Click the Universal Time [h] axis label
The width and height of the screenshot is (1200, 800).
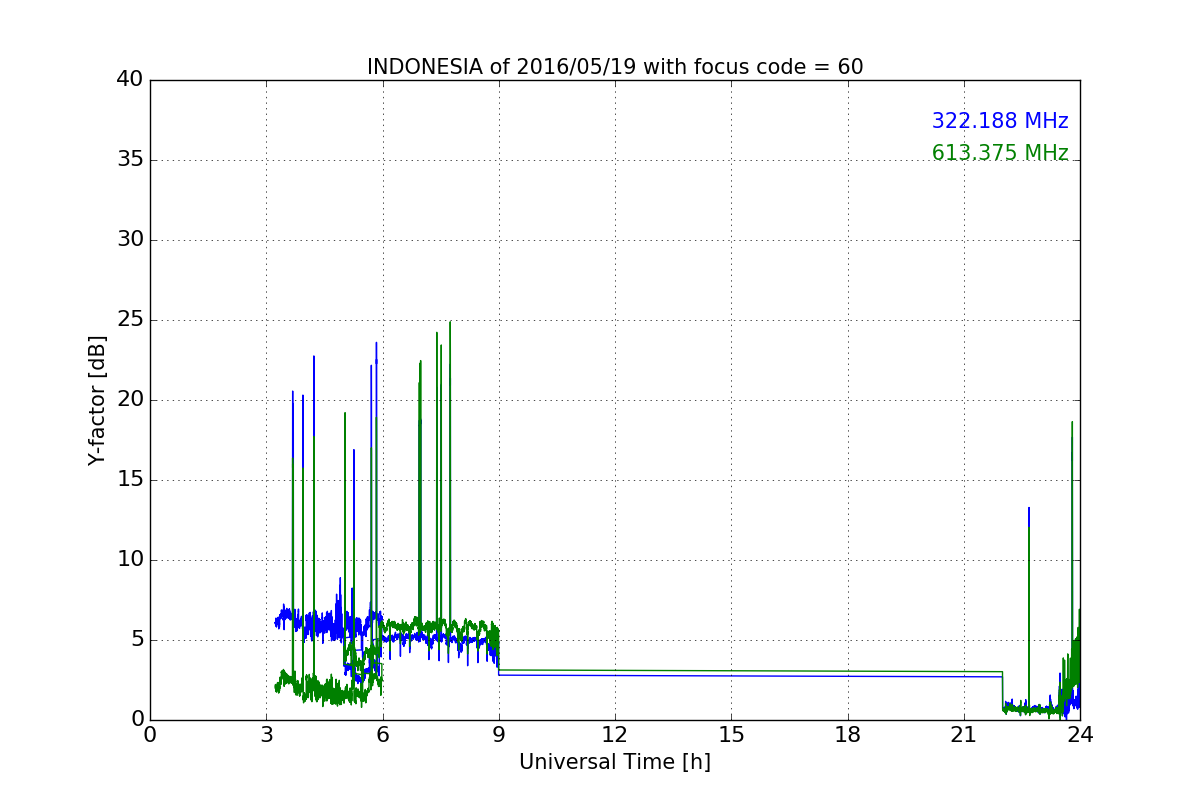click(x=615, y=762)
